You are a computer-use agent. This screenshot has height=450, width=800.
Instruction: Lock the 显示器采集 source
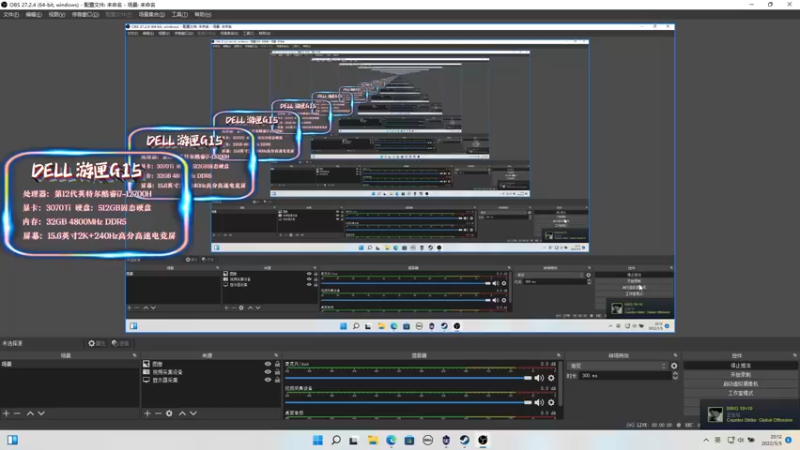pos(277,380)
